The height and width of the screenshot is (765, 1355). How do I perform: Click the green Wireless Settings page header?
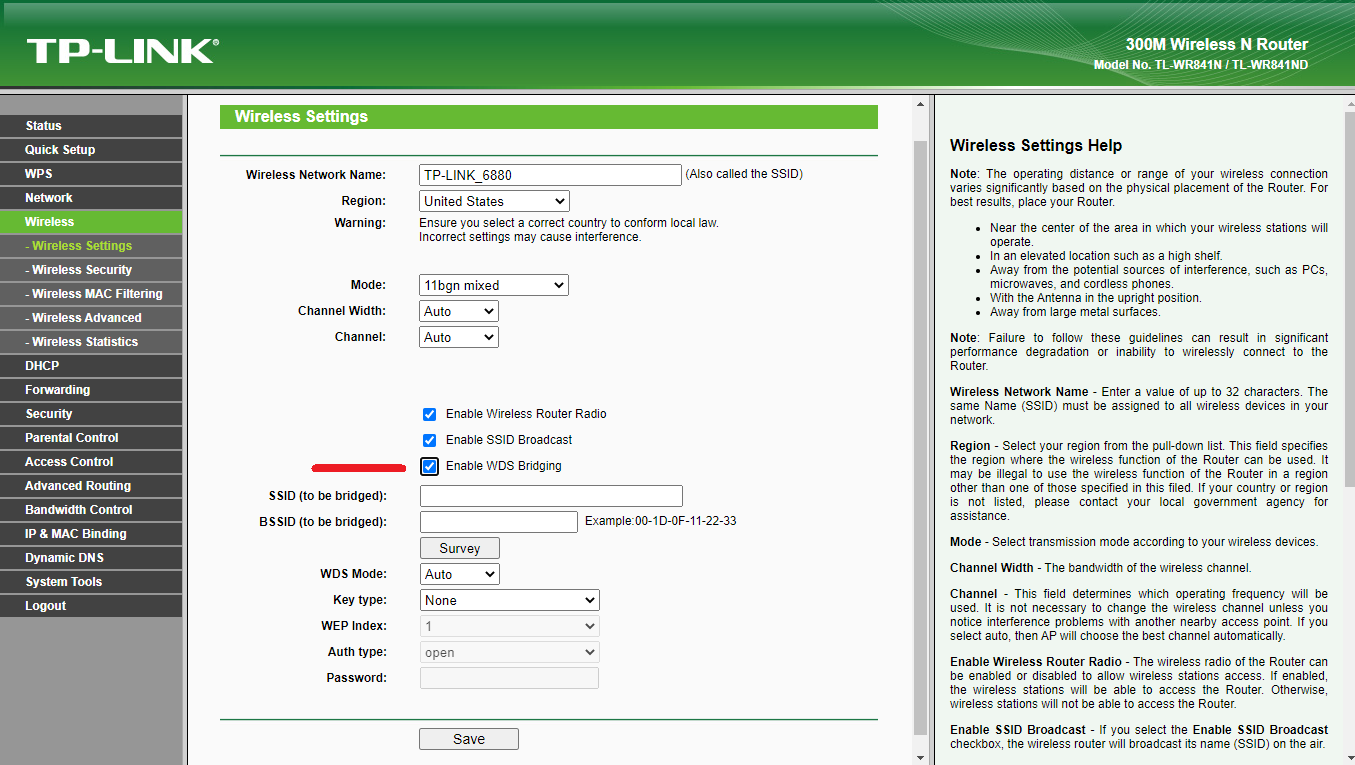click(x=549, y=117)
